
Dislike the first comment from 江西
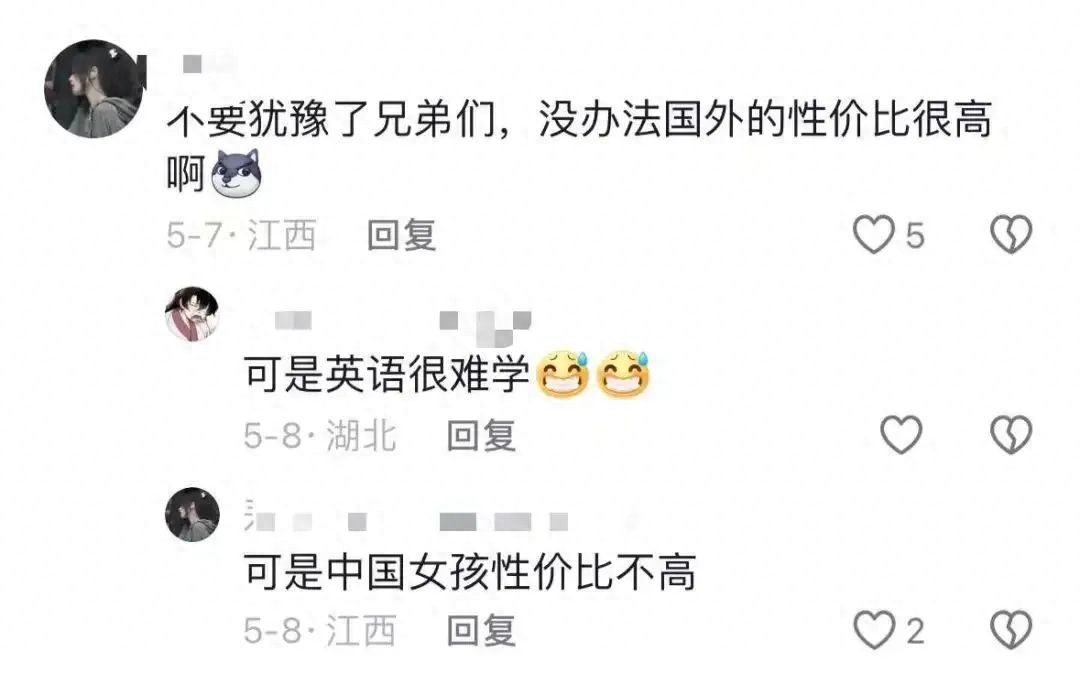[1011, 234]
